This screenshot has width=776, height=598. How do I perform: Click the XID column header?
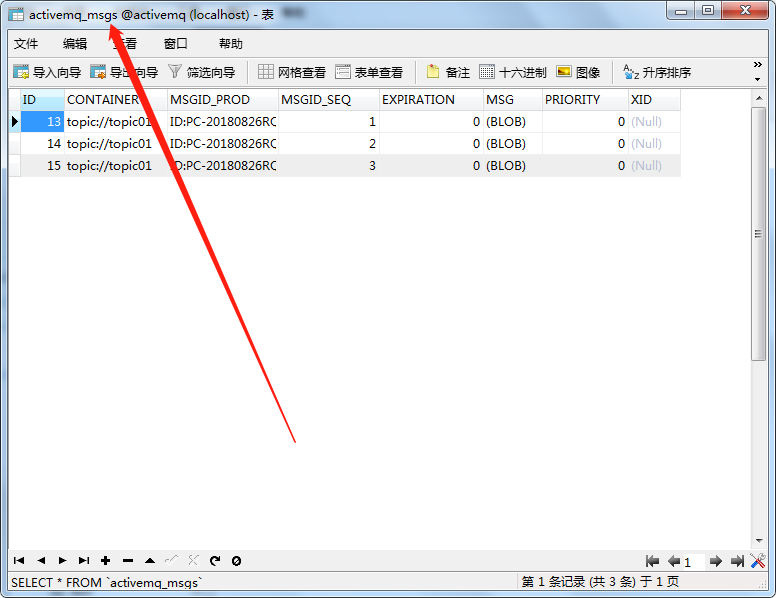(655, 100)
